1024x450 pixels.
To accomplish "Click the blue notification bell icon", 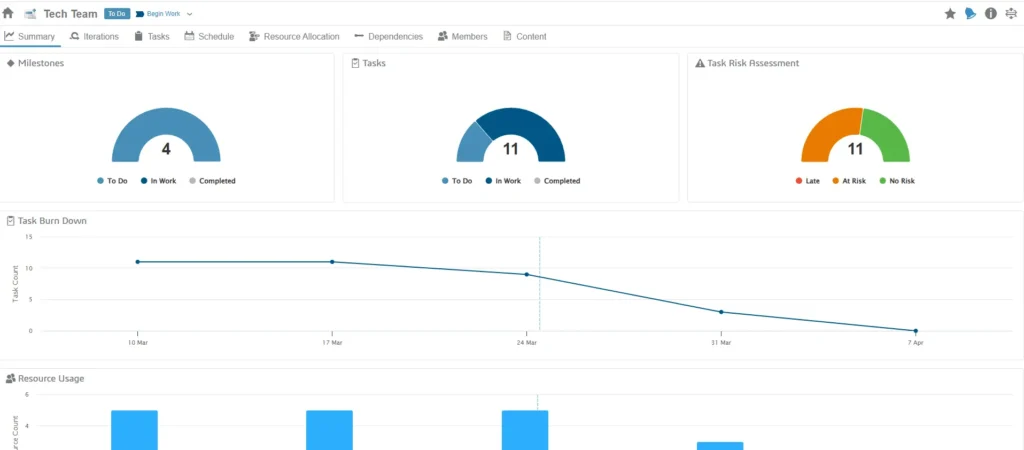I will pos(970,14).
